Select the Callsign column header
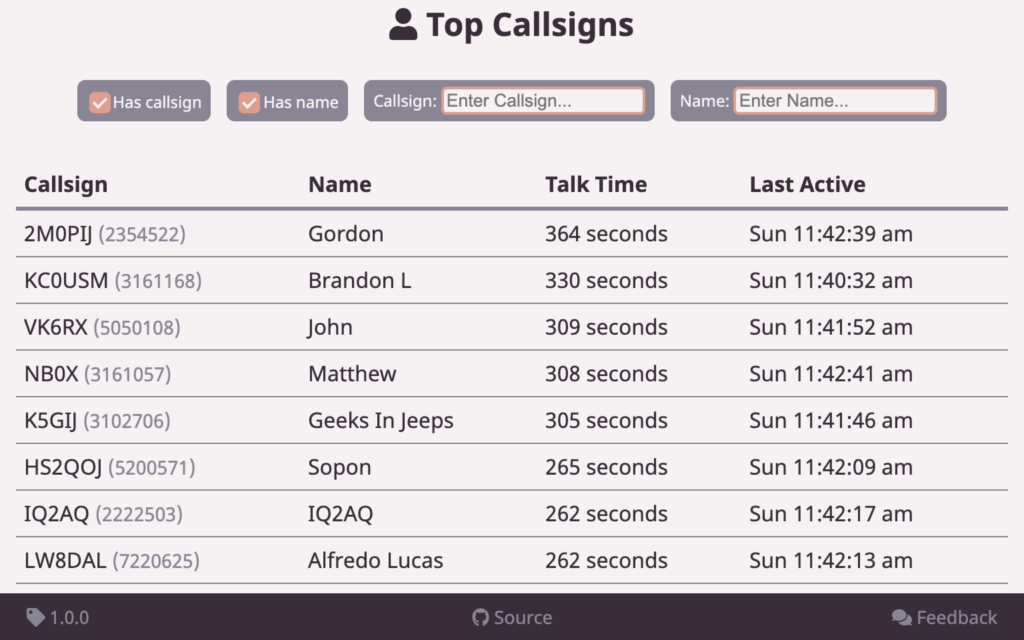This screenshot has width=1024, height=640. pyautogui.click(x=66, y=184)
